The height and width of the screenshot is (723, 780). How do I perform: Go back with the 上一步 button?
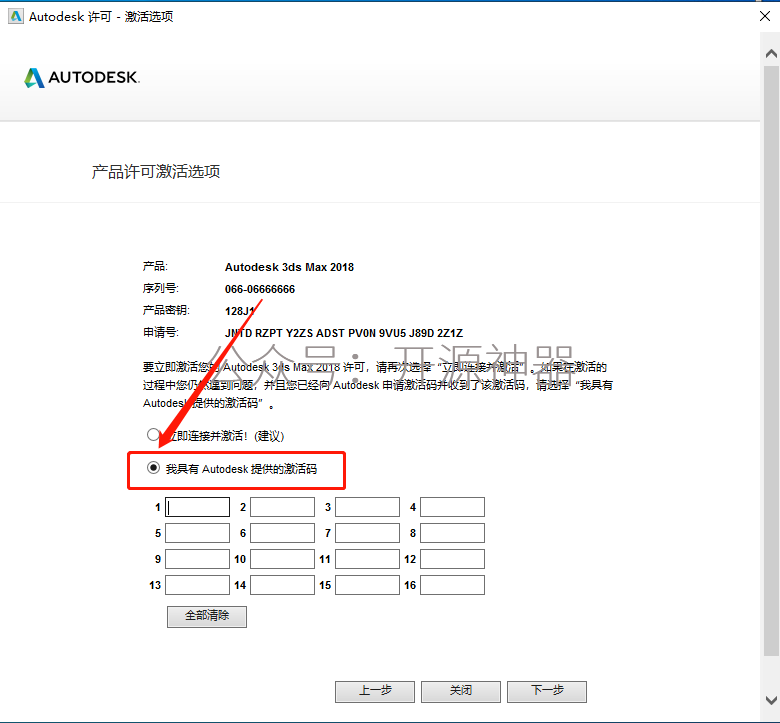pyautogui.click(x=375, y=692)
